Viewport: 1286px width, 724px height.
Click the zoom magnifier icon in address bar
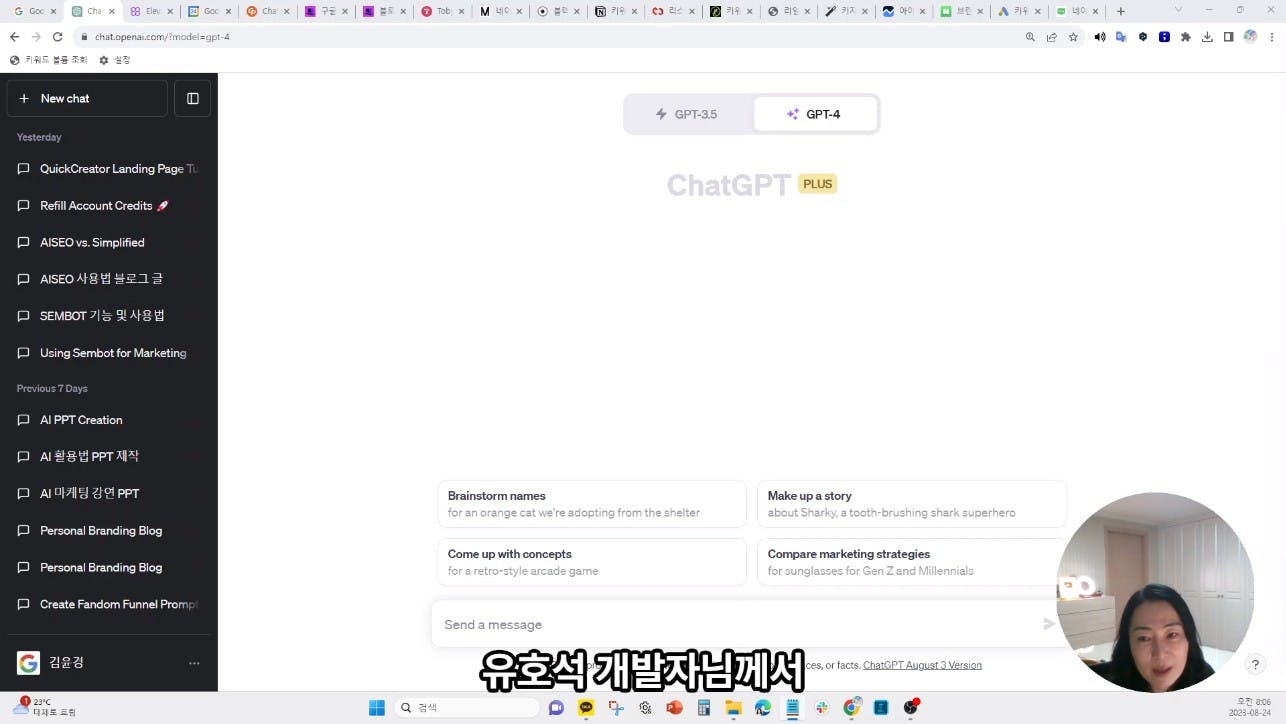point(1030,37)
